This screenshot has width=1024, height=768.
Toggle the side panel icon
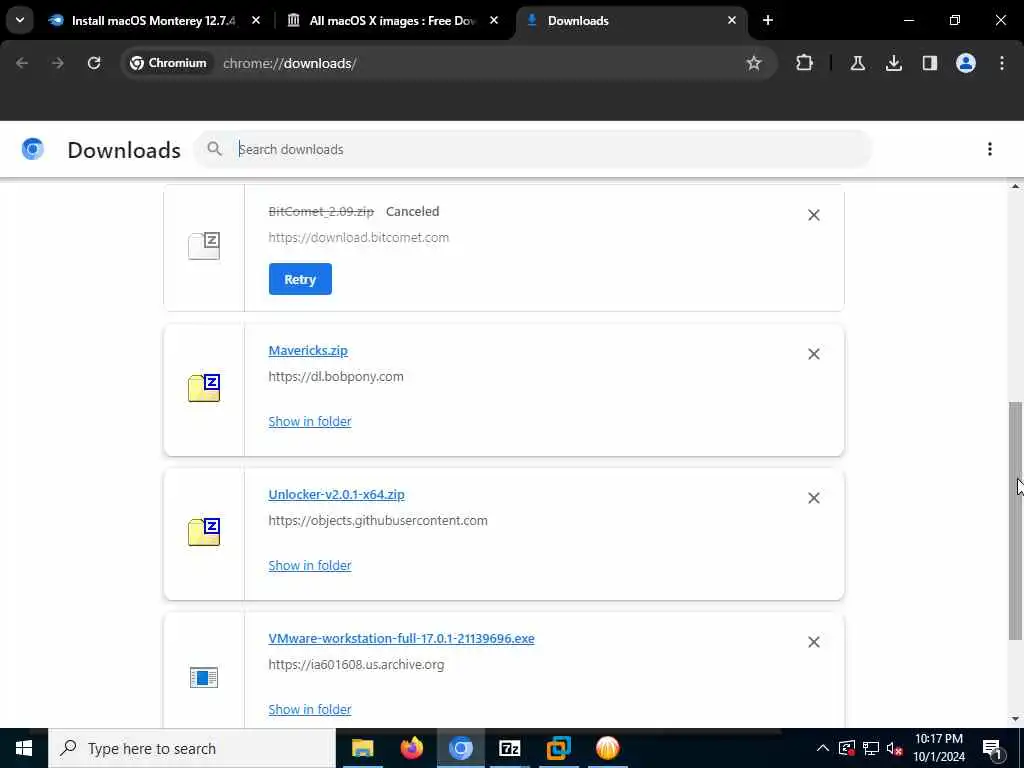point(930,63)
